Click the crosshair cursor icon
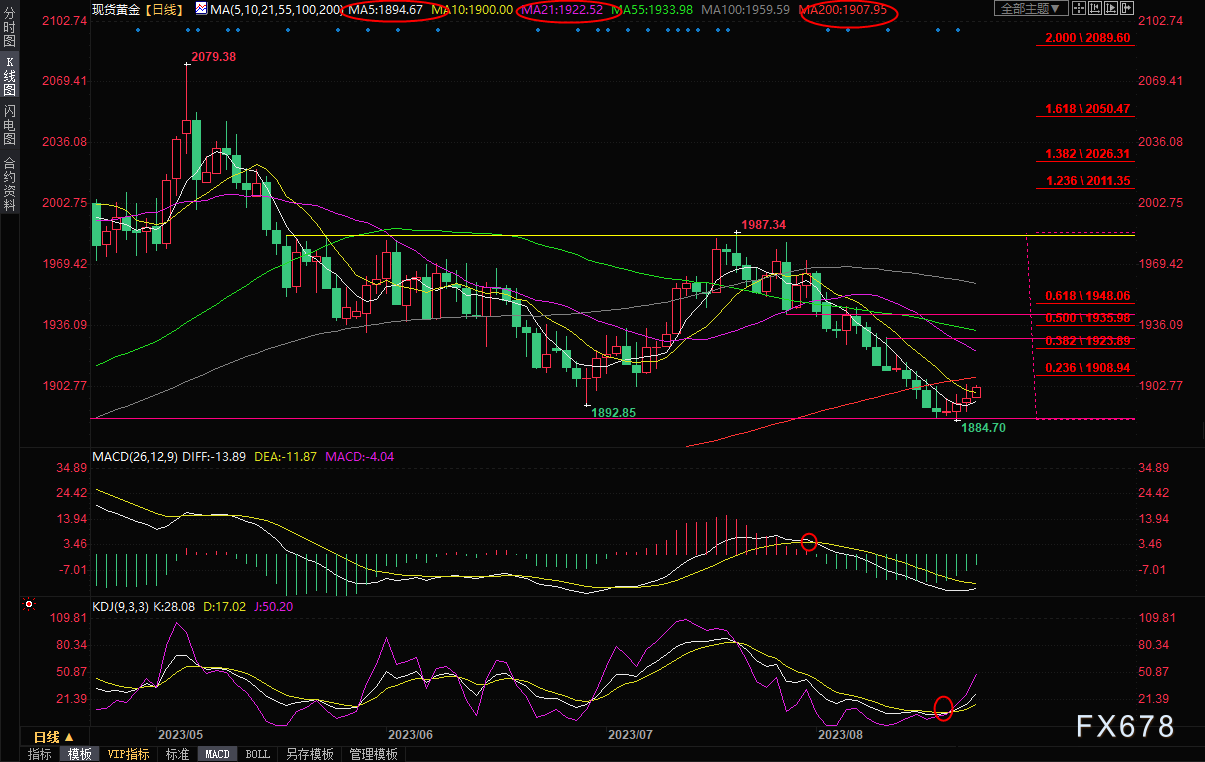The width and height of the screenshot is (1205, 762). coord(1081,9)
